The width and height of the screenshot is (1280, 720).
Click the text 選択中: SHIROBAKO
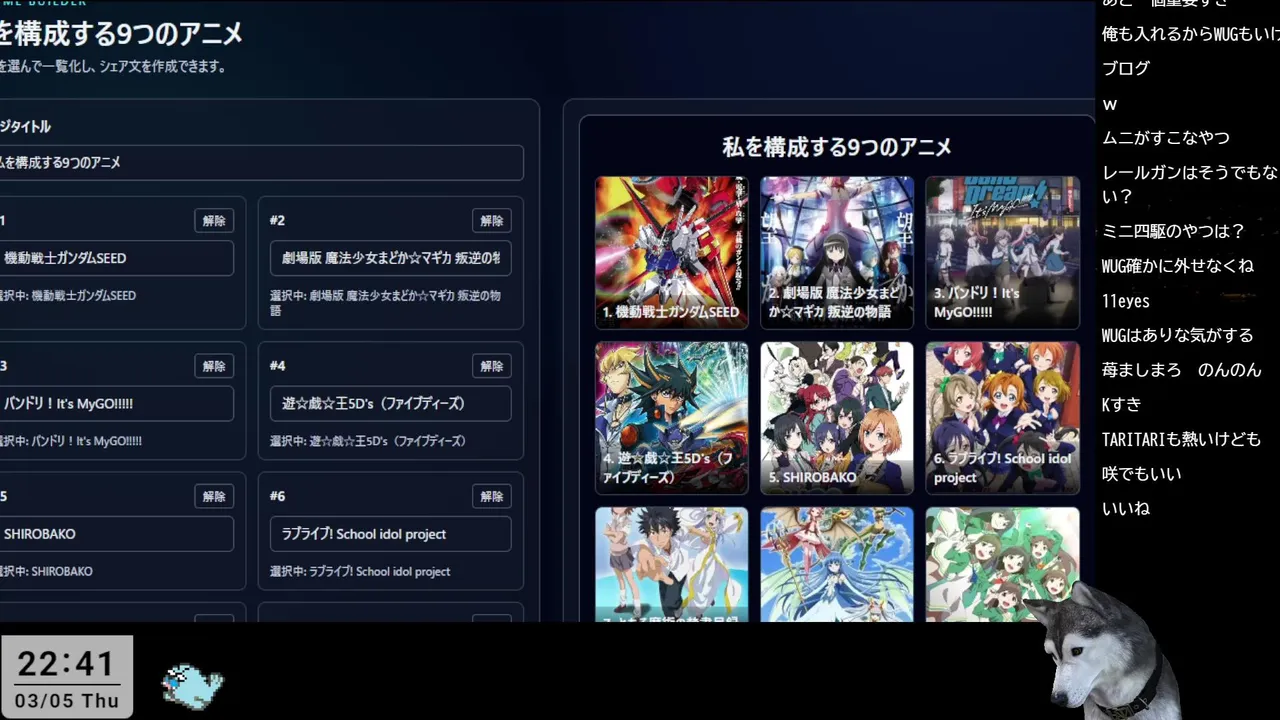(x=46, y=572)
